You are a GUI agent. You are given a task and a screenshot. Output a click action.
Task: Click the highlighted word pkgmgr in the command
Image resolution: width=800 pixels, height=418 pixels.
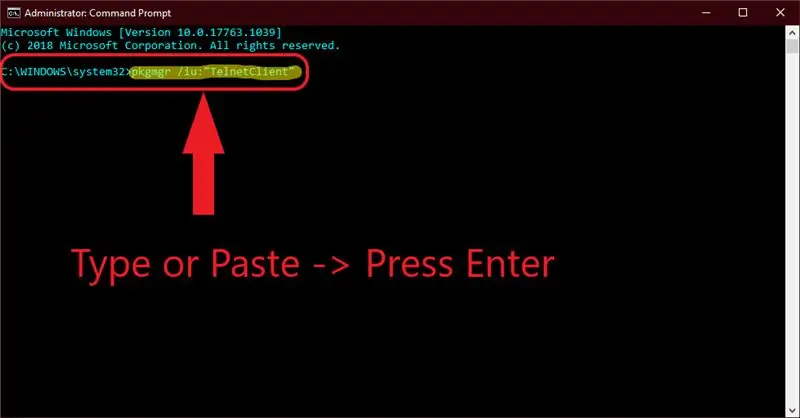tap(151, 72)
